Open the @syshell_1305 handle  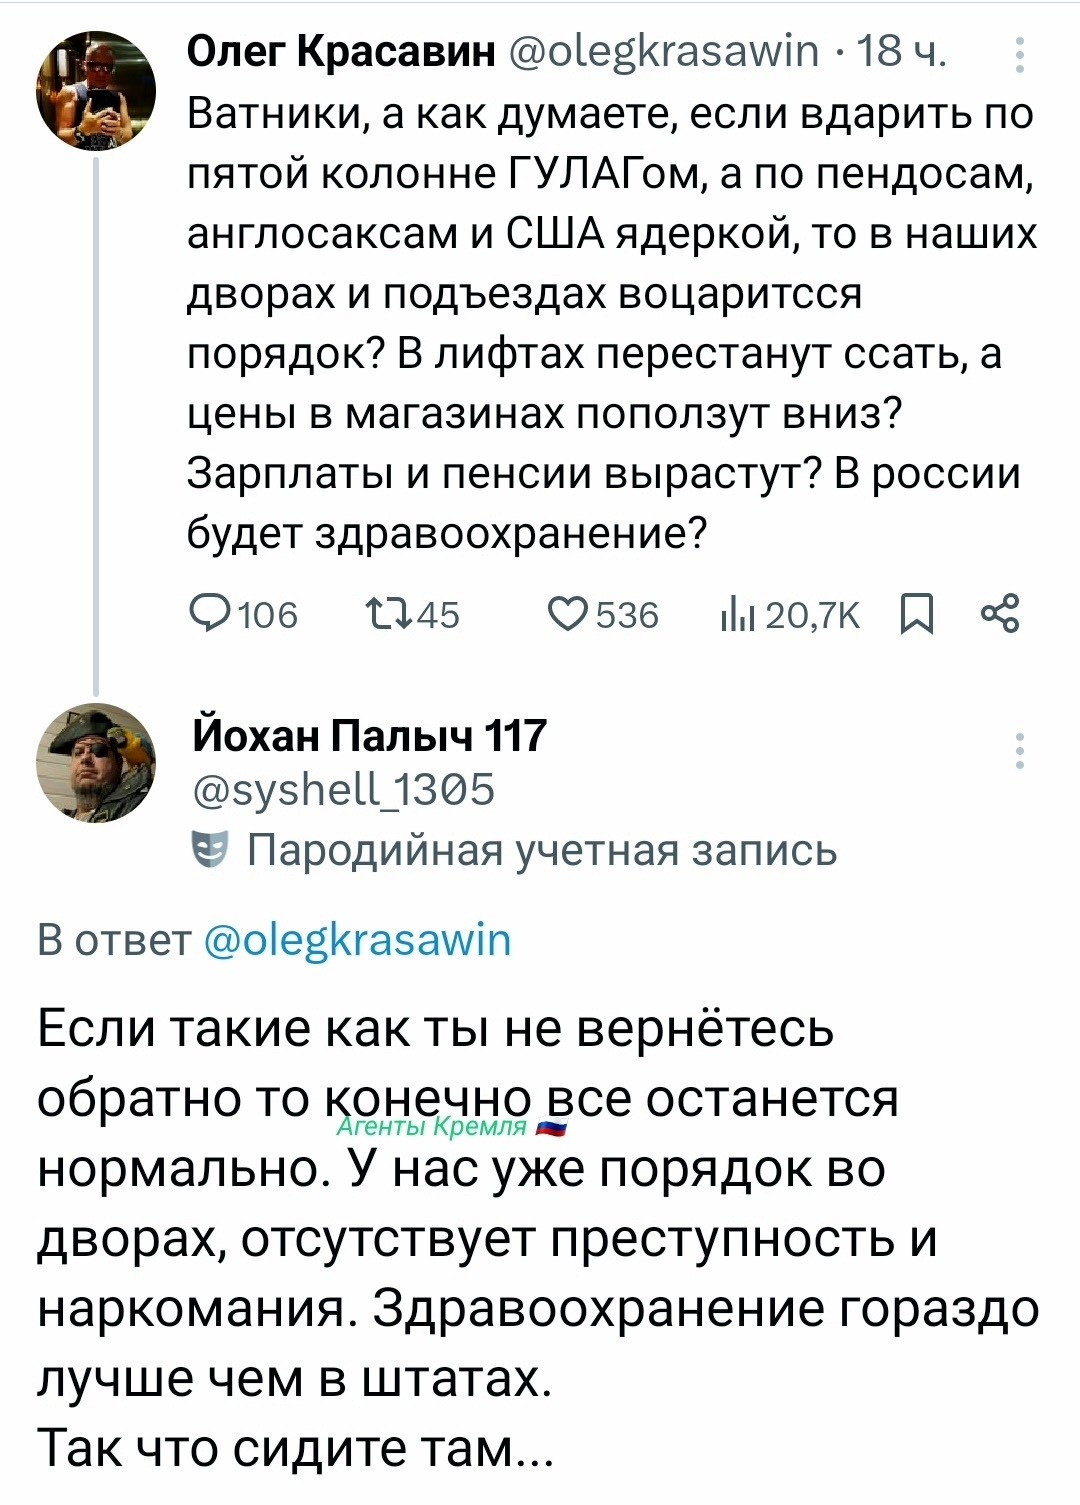(x=343, y=789)
